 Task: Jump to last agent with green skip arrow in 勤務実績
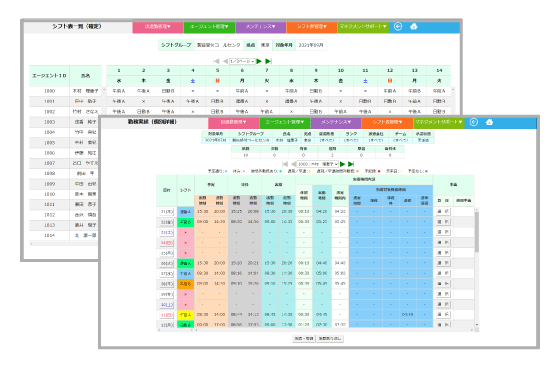[x=351, y=164]
